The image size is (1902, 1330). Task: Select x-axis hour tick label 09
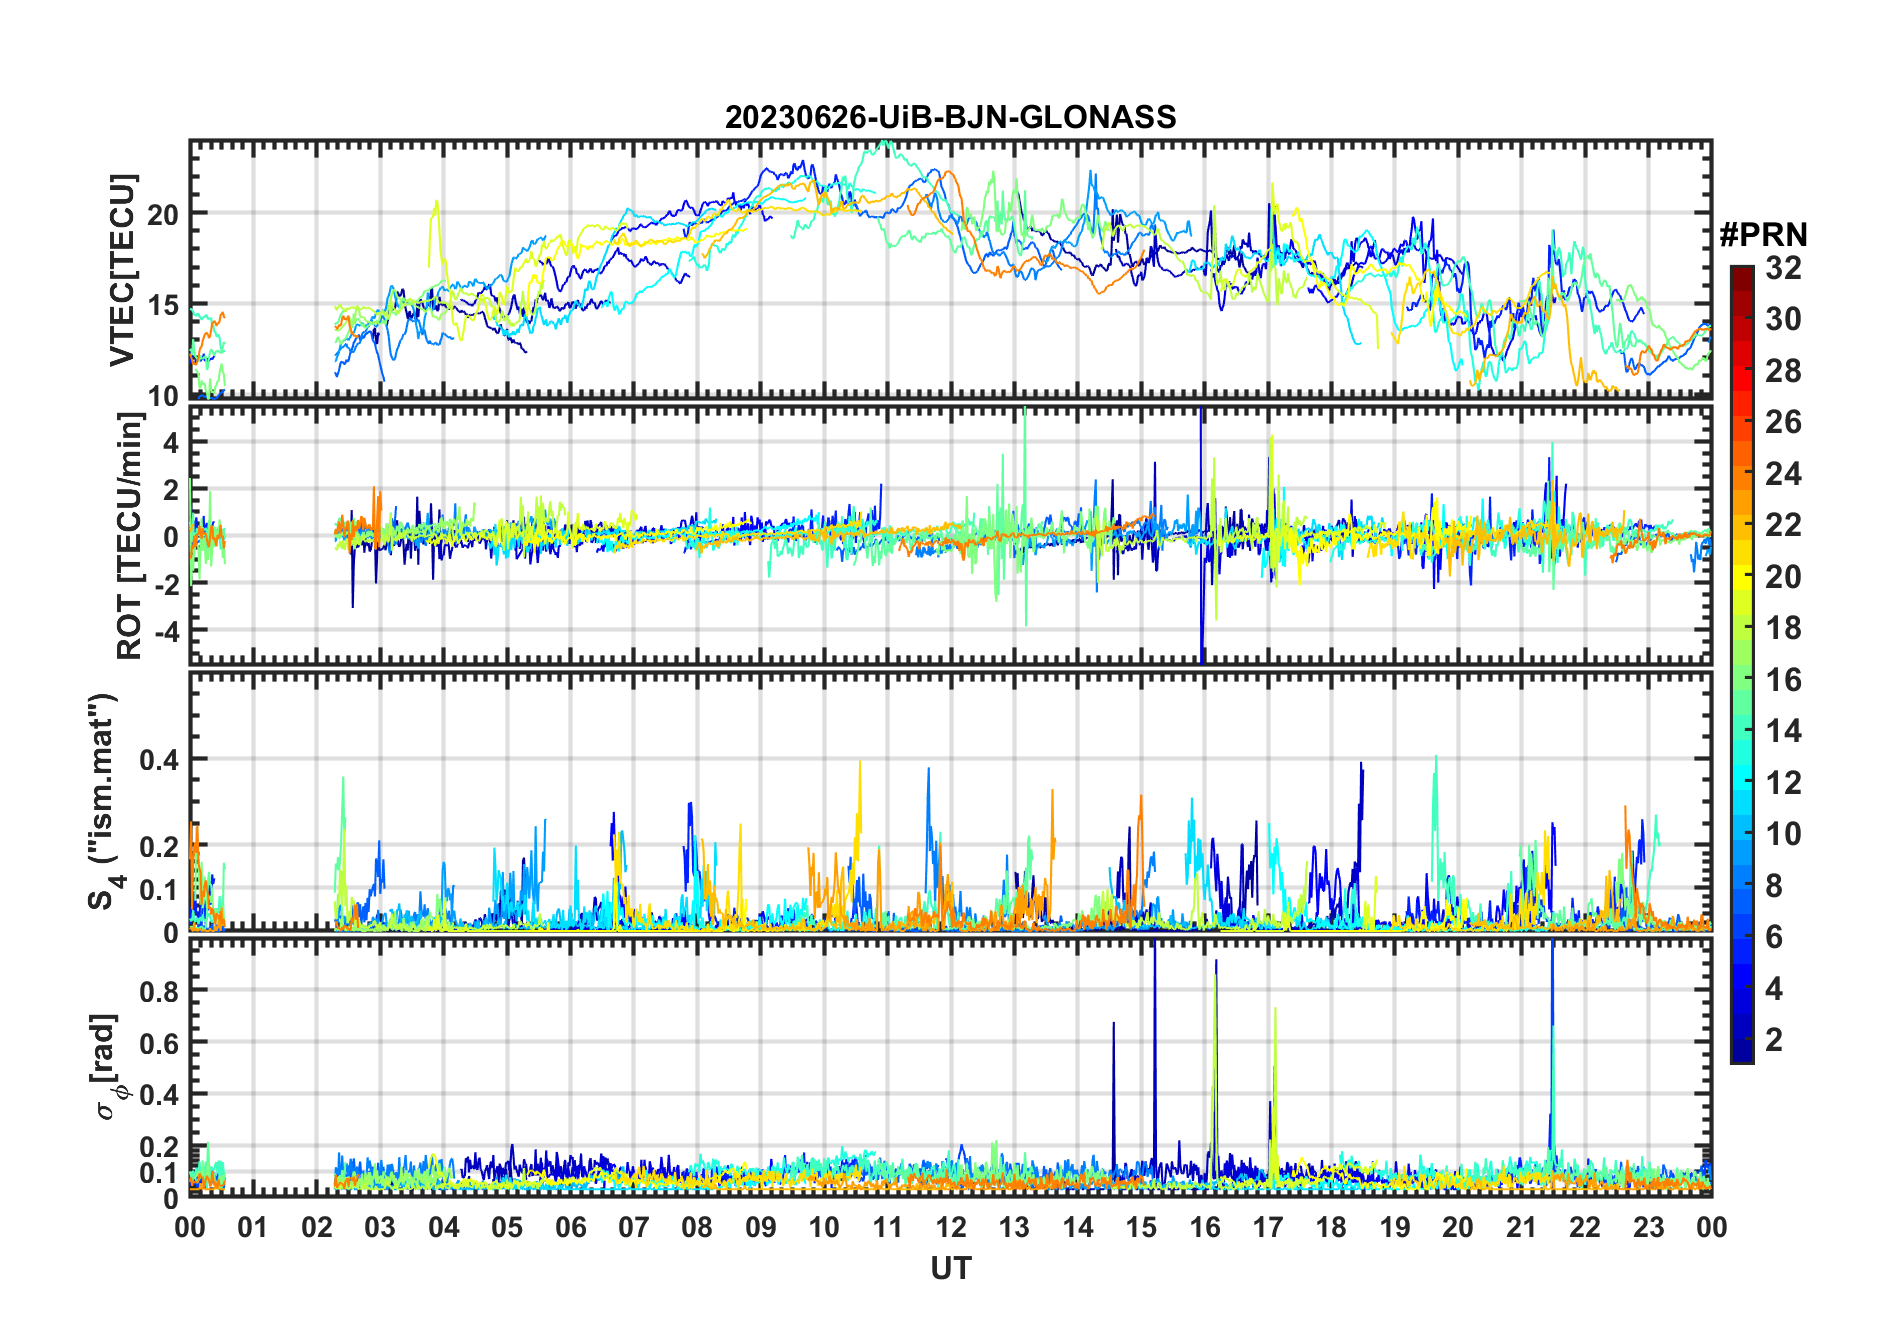coord(761,1227)
